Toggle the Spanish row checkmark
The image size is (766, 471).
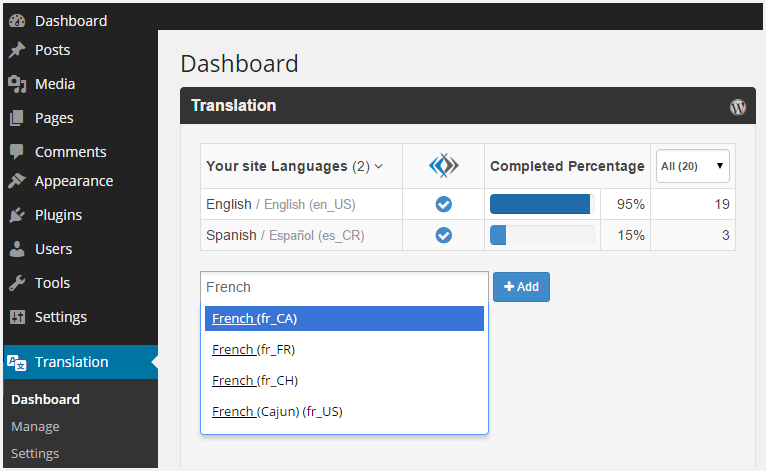point(444,236)
